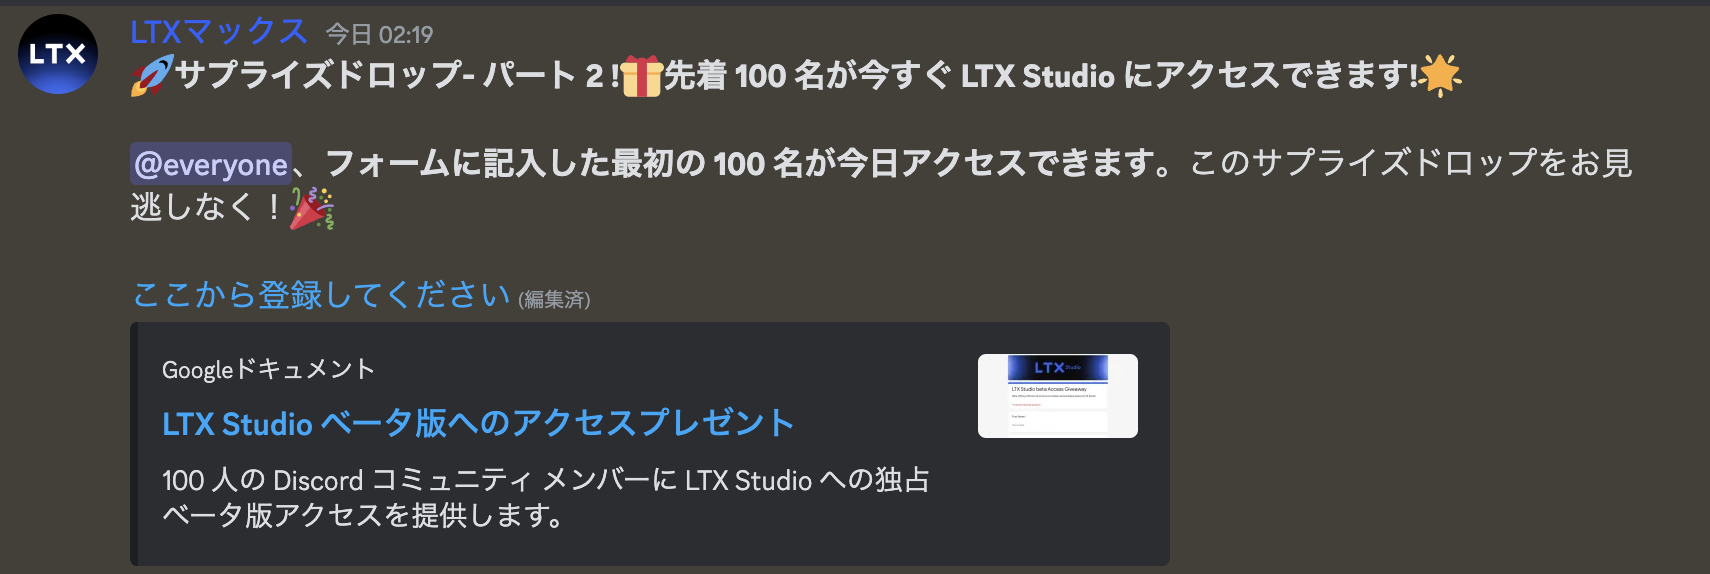Open the ここから登録してください link

pos(321,295)
